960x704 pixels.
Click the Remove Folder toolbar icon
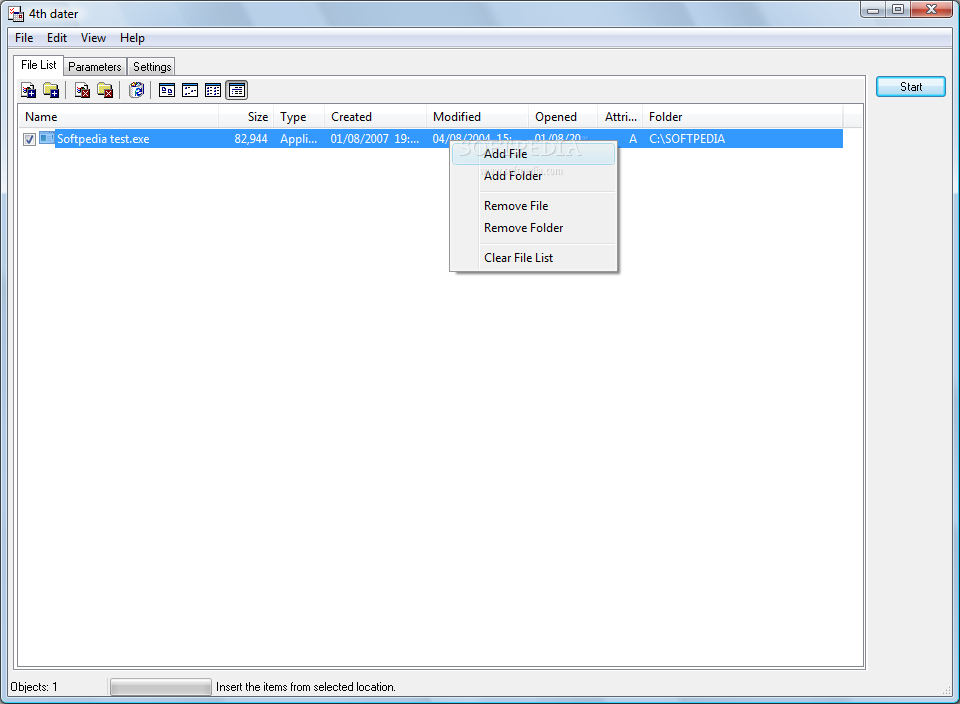point(105,91)
